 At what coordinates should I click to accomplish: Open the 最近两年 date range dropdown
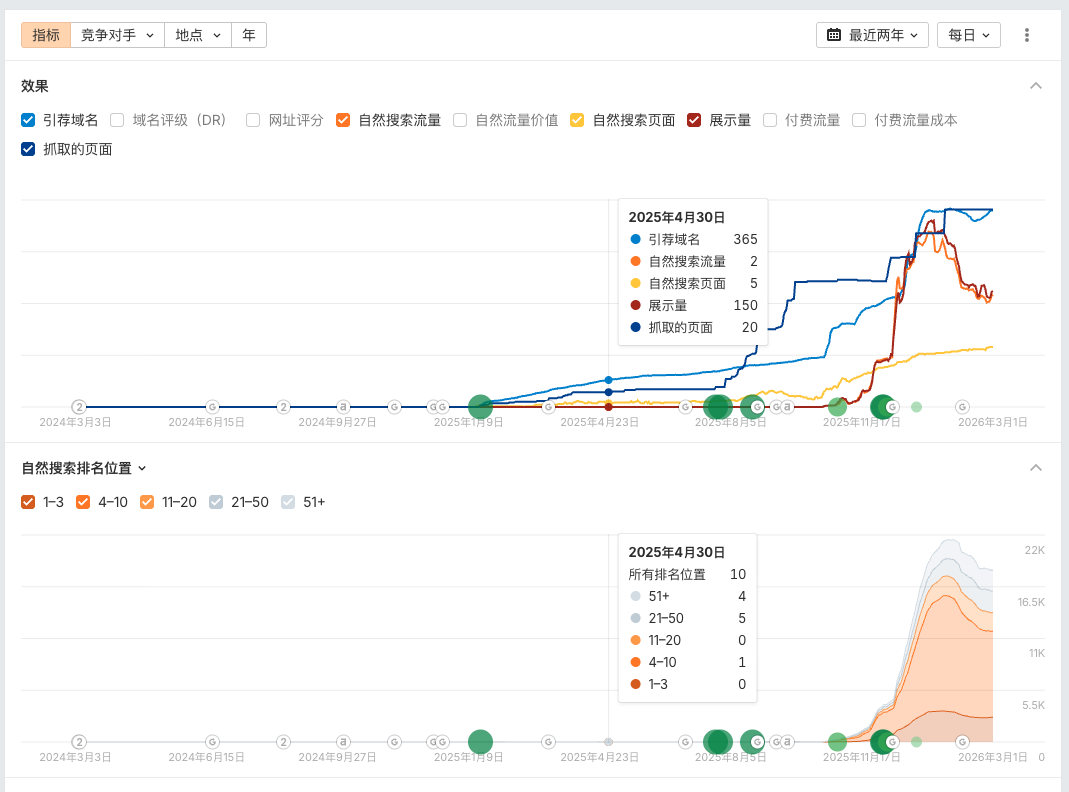click(x=872, y=35)
